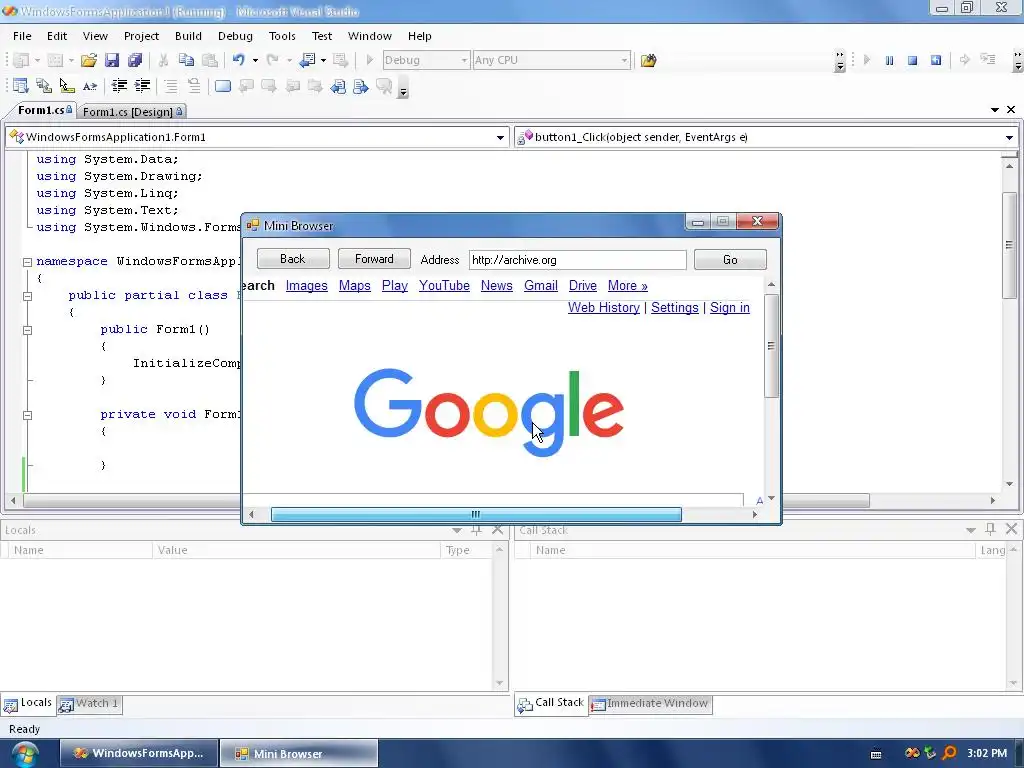Open the Window menu
The image size is (1024, 768).
click(370, 36)
